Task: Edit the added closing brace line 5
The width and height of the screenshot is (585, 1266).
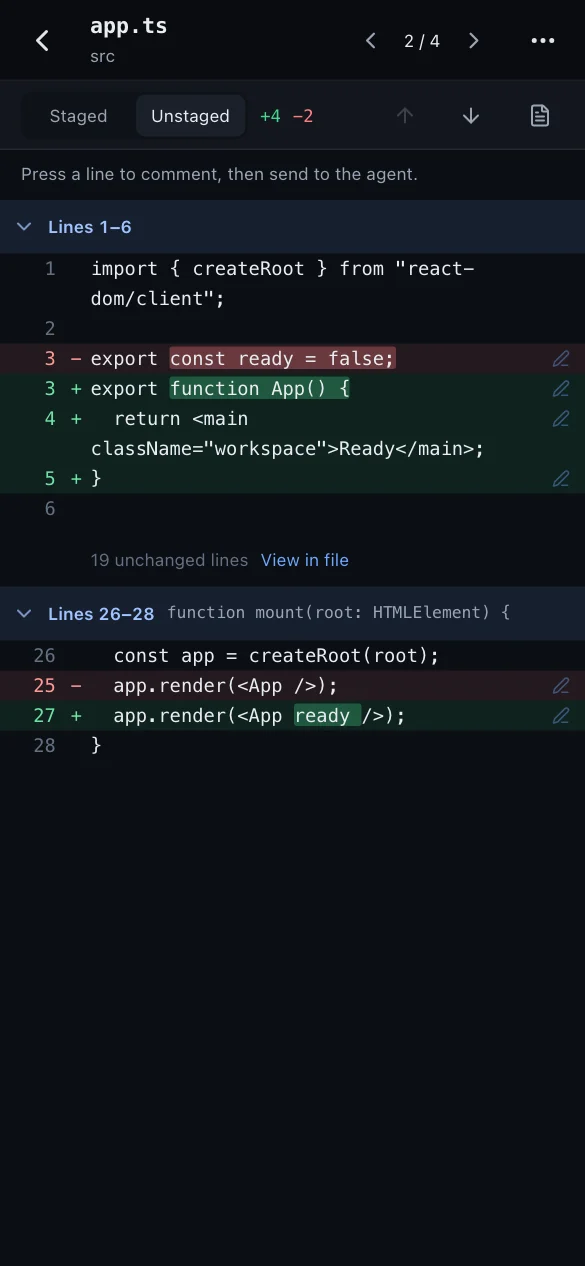Action: [x=561, y=478]
